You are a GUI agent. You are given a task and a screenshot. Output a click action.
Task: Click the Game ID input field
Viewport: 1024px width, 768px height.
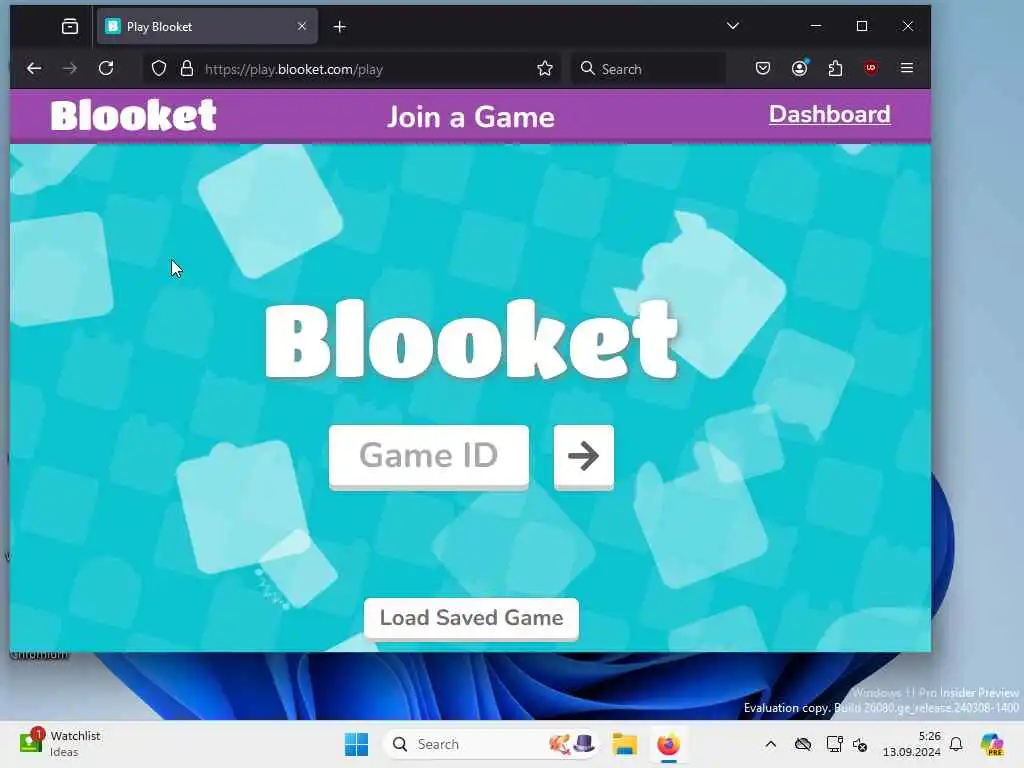click(x=429, y=456)
